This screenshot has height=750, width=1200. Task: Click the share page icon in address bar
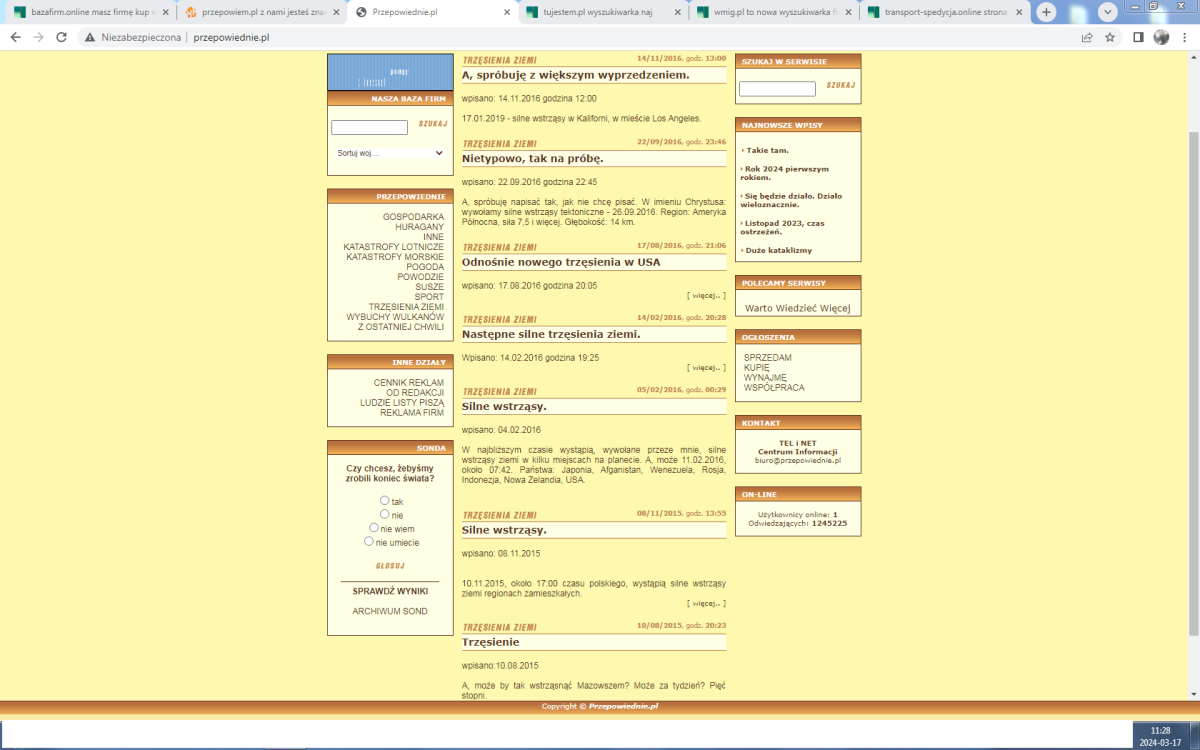[x=1087, y=37]
